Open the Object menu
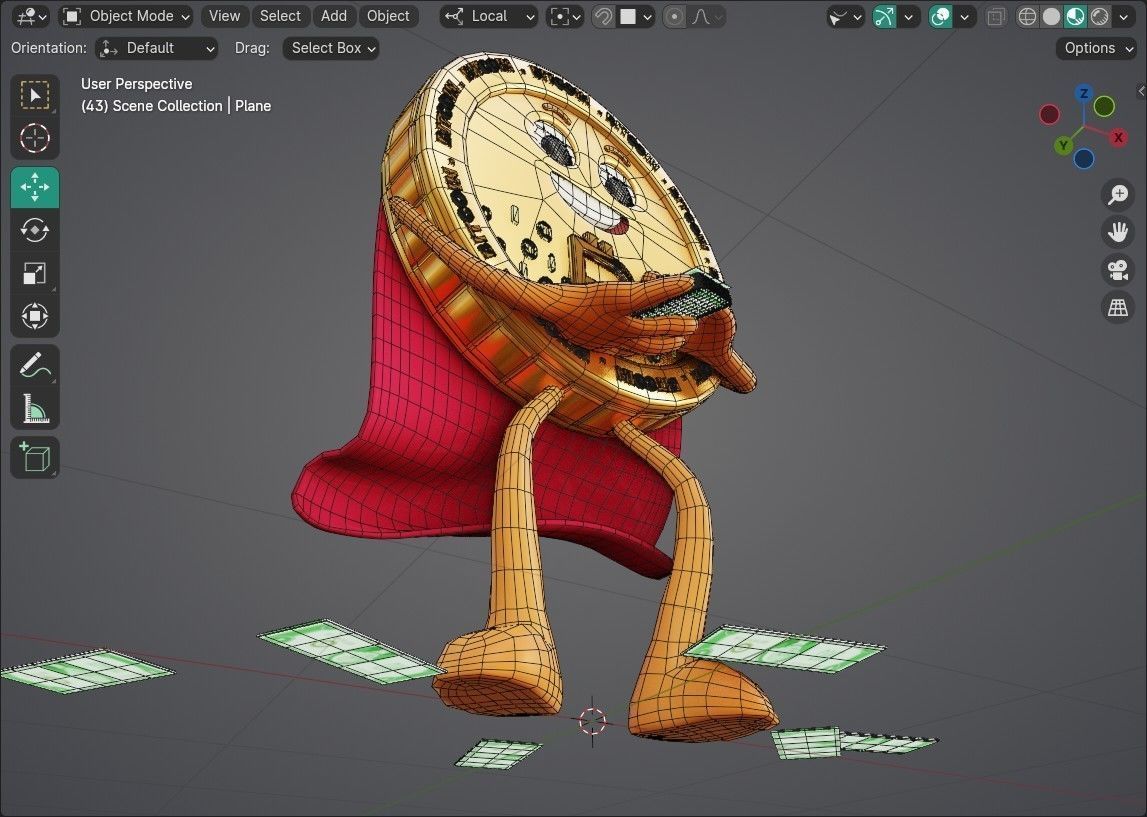Image resolution: width=1147 pixels, height=817 pixels. [x=388, y=16]
